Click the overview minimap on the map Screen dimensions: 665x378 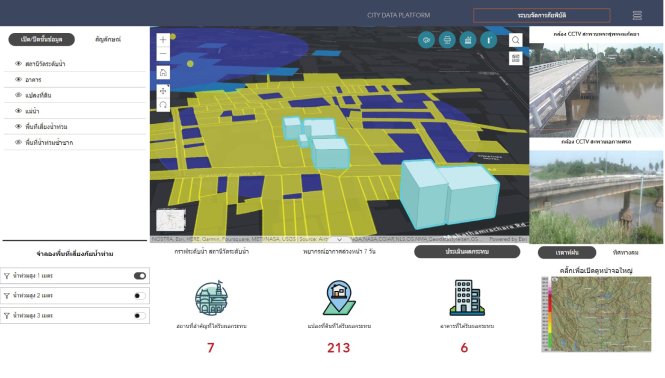click(x=170, y=220)
